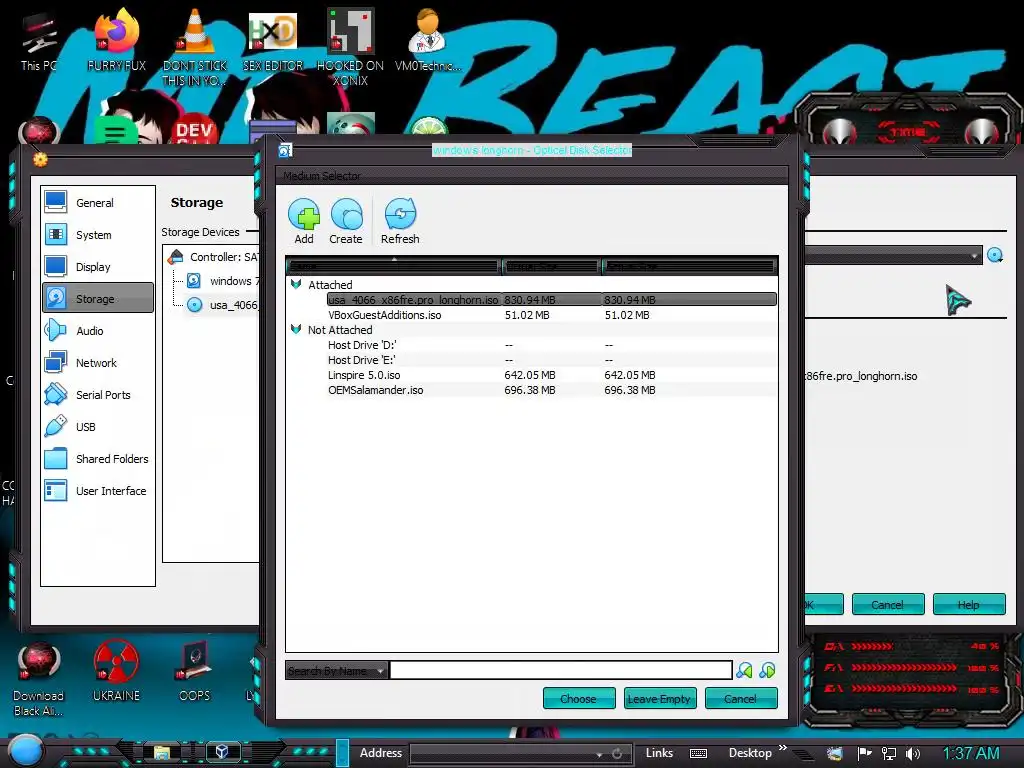Open the VLC cone desktop icon
1024x768 pixels.
(195, 48)
